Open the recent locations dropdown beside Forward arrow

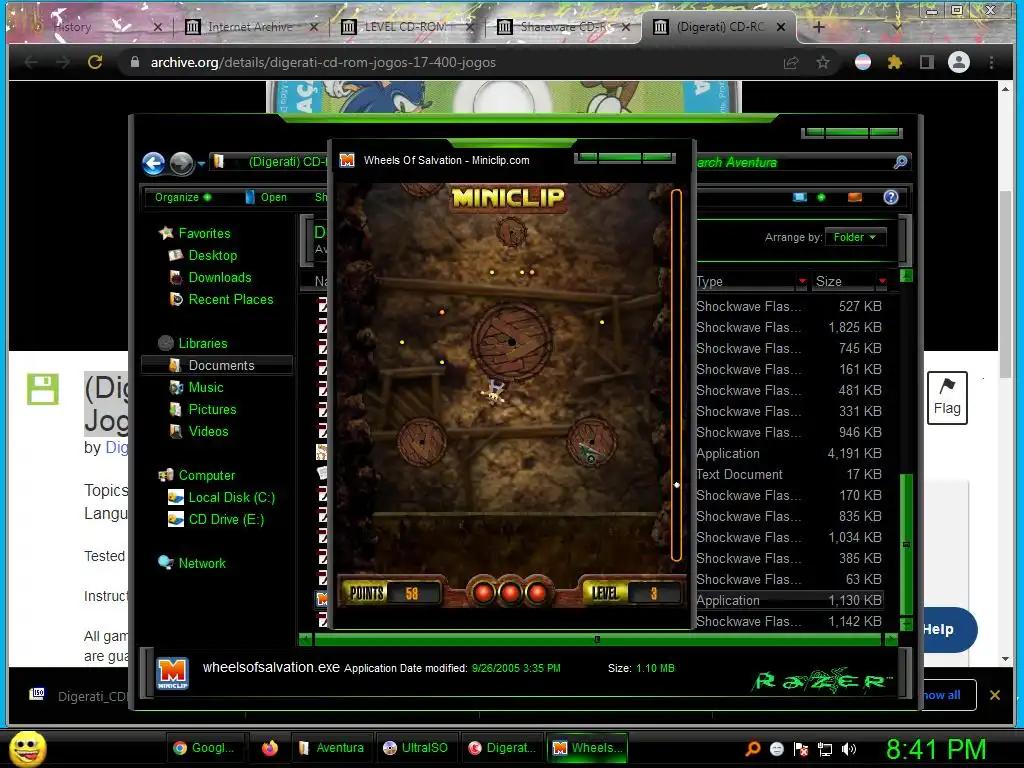coord(201,163)
